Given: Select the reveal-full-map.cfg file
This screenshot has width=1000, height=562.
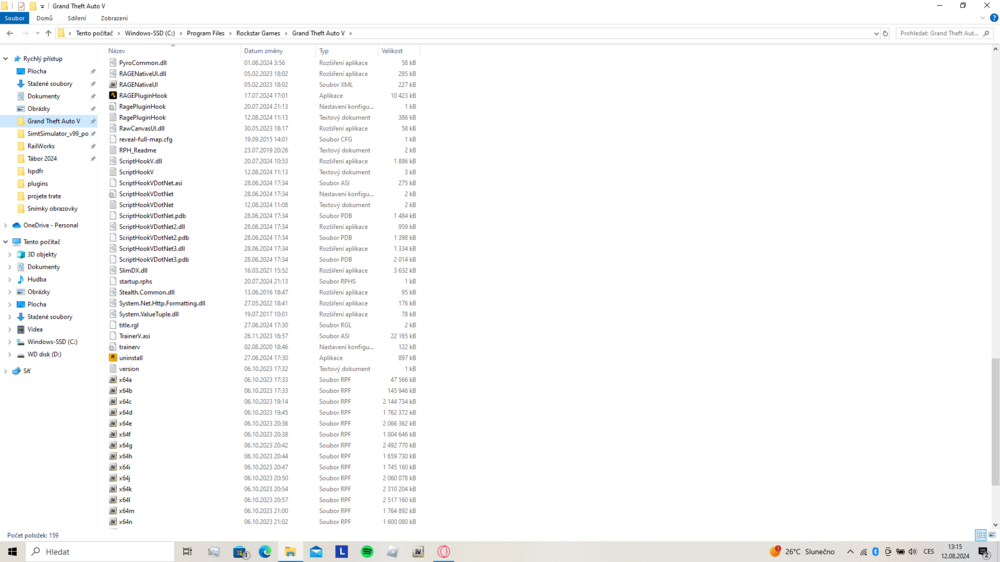Looking at the screenshot, I should coord(145,139).
